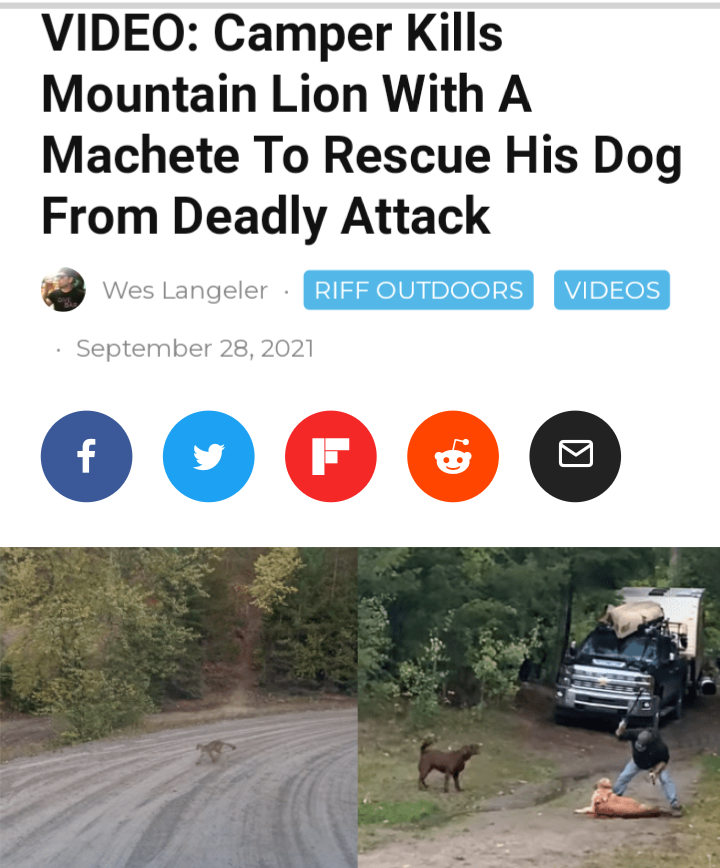Open the Camper Kills Mountain Lion headline
Image resolution: width=720 pixels, height=868 pixels.
point(362,125)
